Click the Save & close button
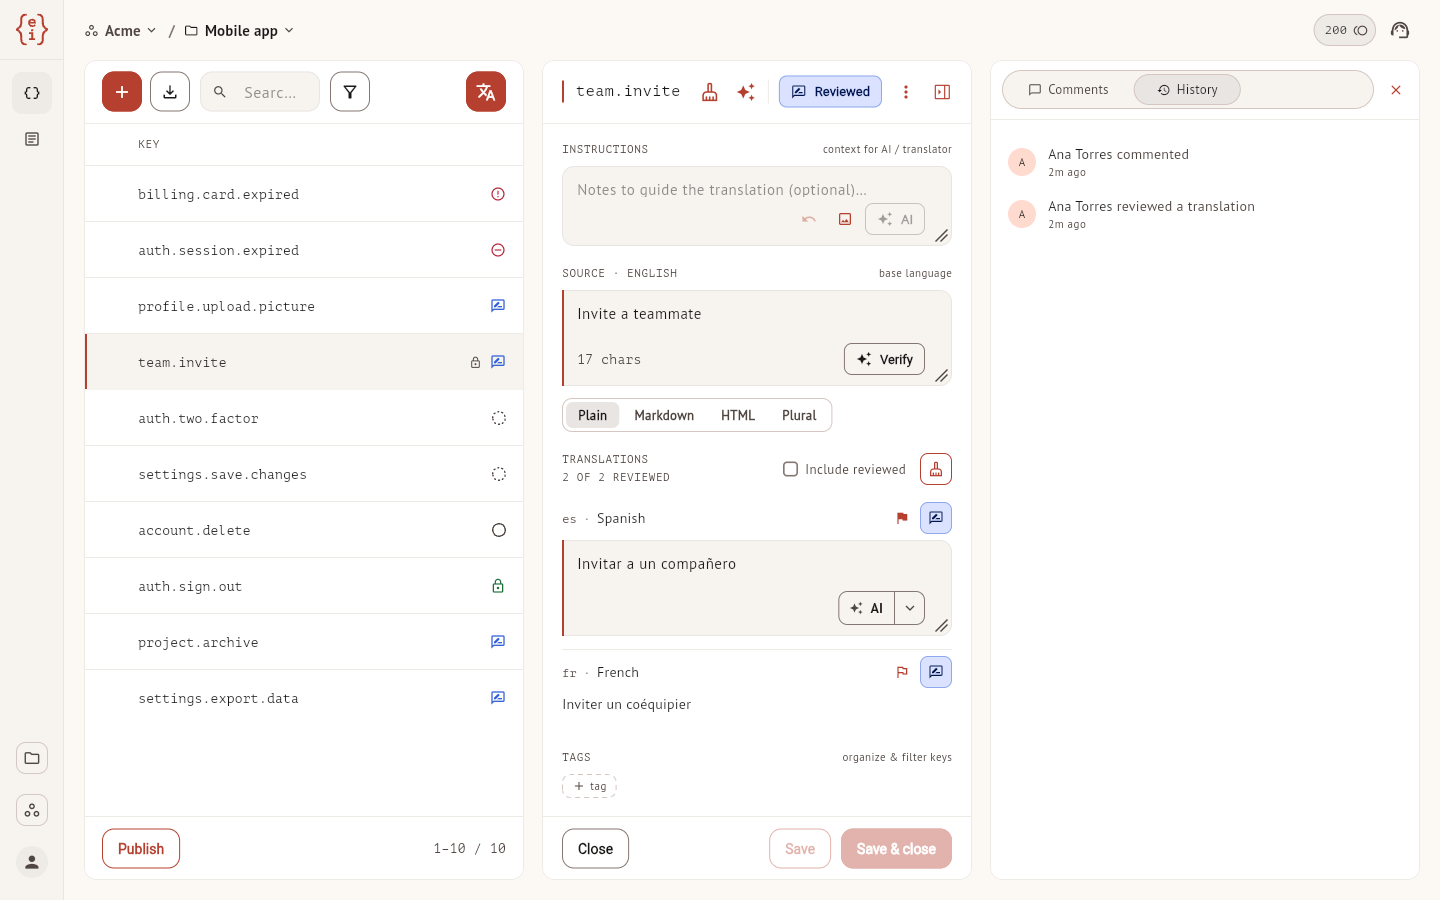1440x900 pixels. click(896, 849)
